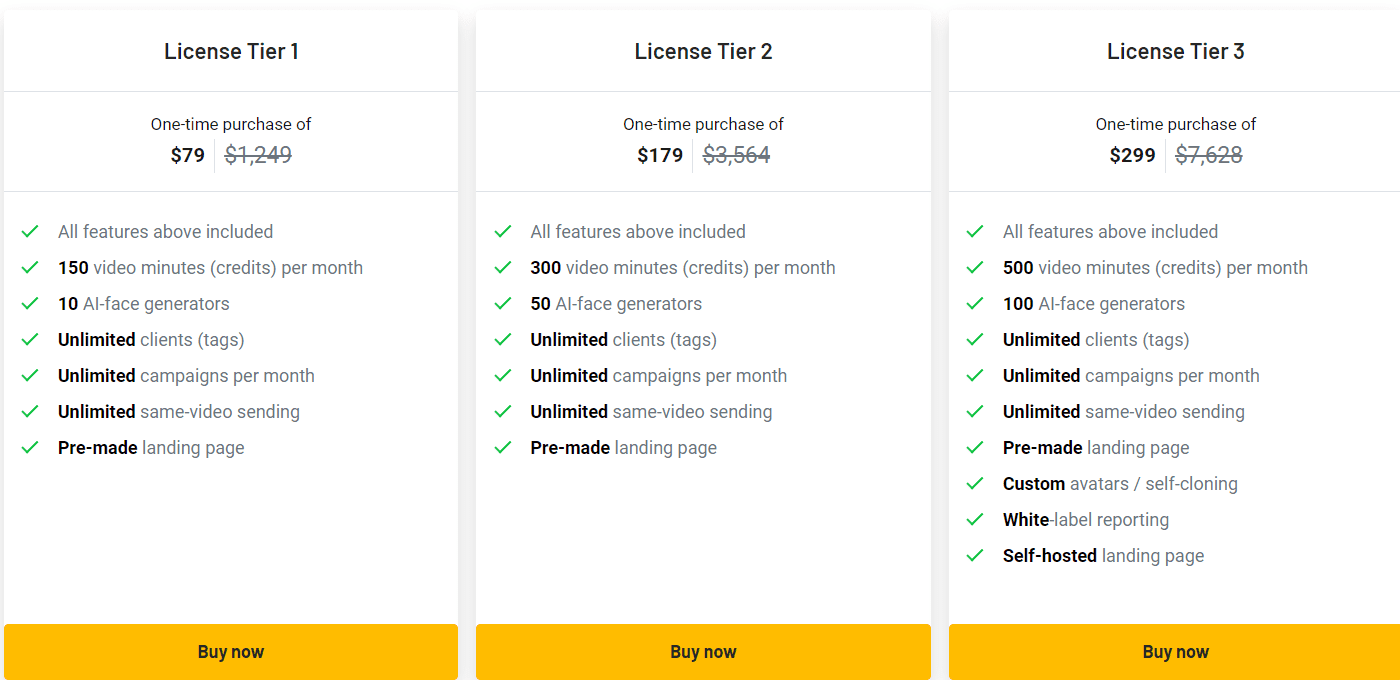Click "Buy now" under License Tier 2

tap(703, 651)
